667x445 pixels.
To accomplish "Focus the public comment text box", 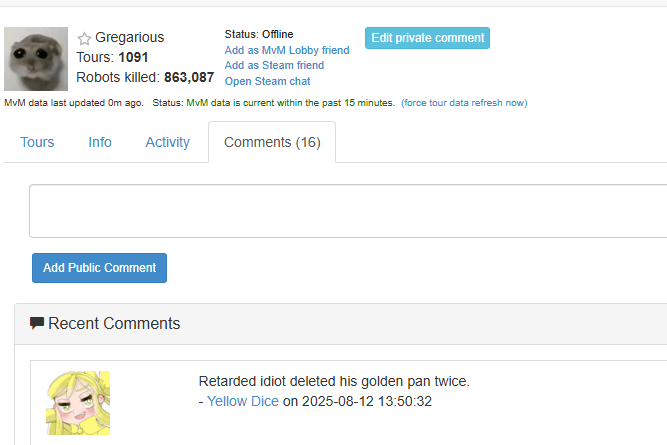I will [x=348, y=211].
